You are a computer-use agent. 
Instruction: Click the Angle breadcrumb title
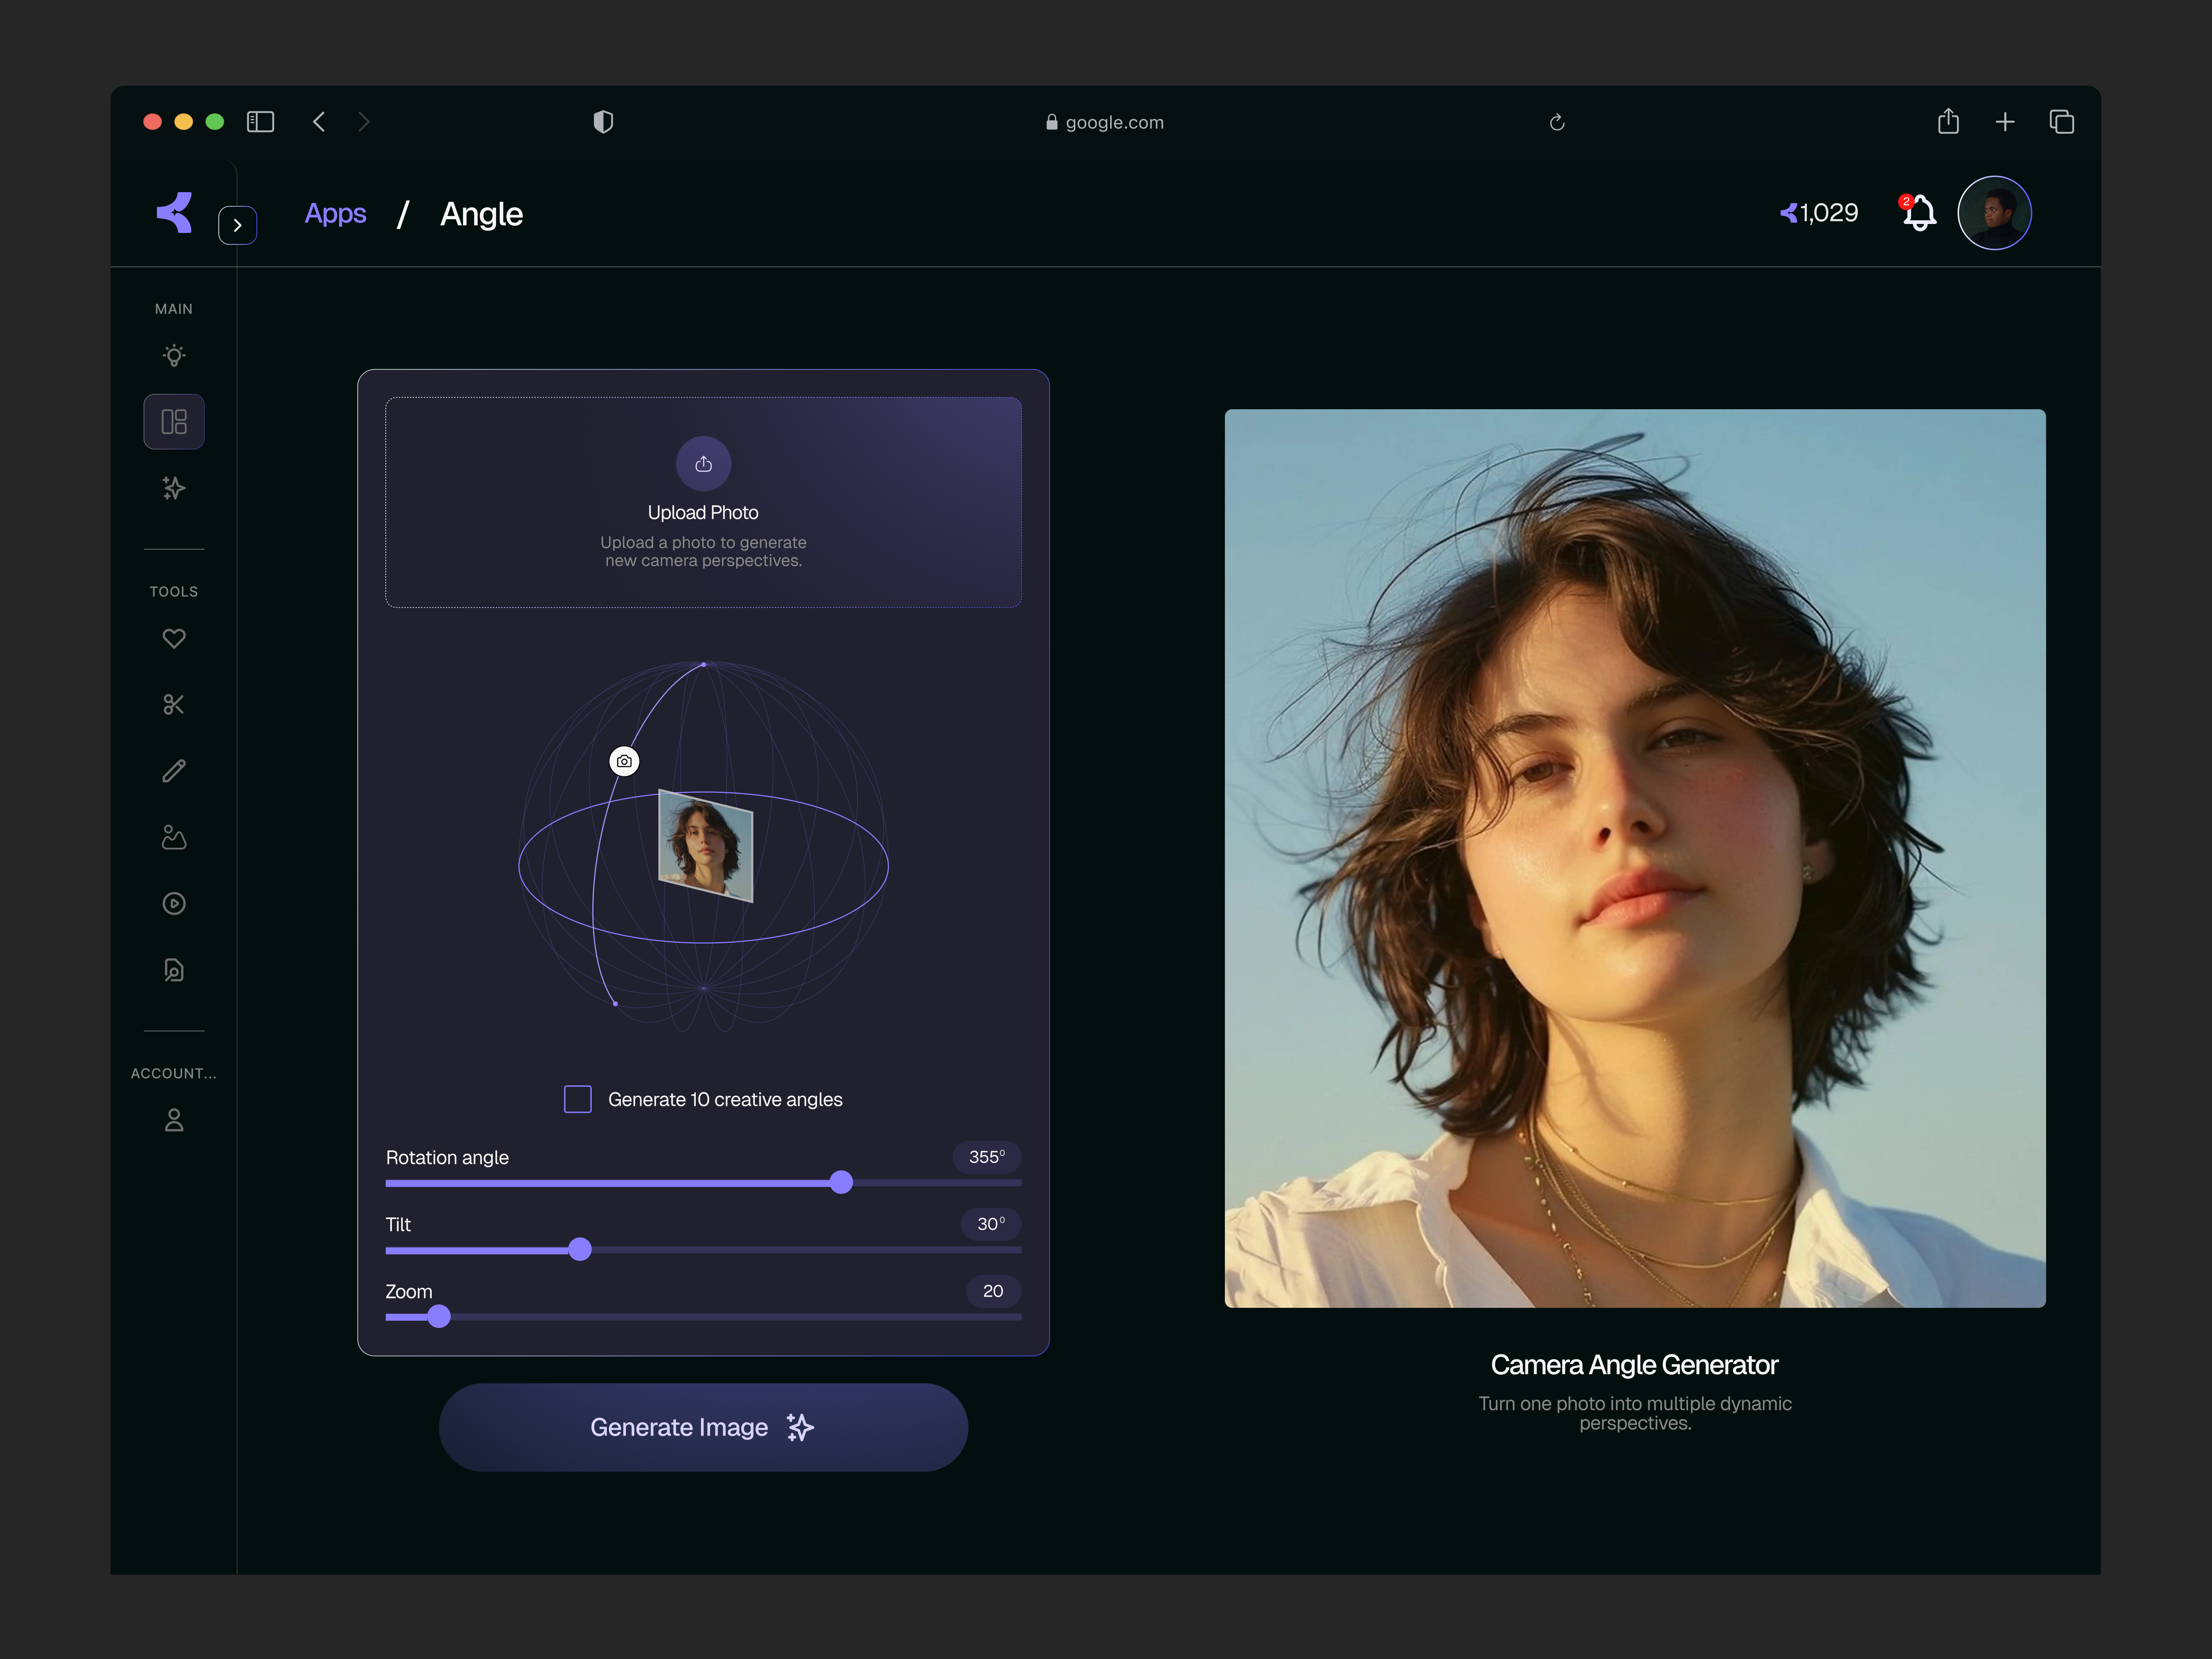tap(482, 214)
